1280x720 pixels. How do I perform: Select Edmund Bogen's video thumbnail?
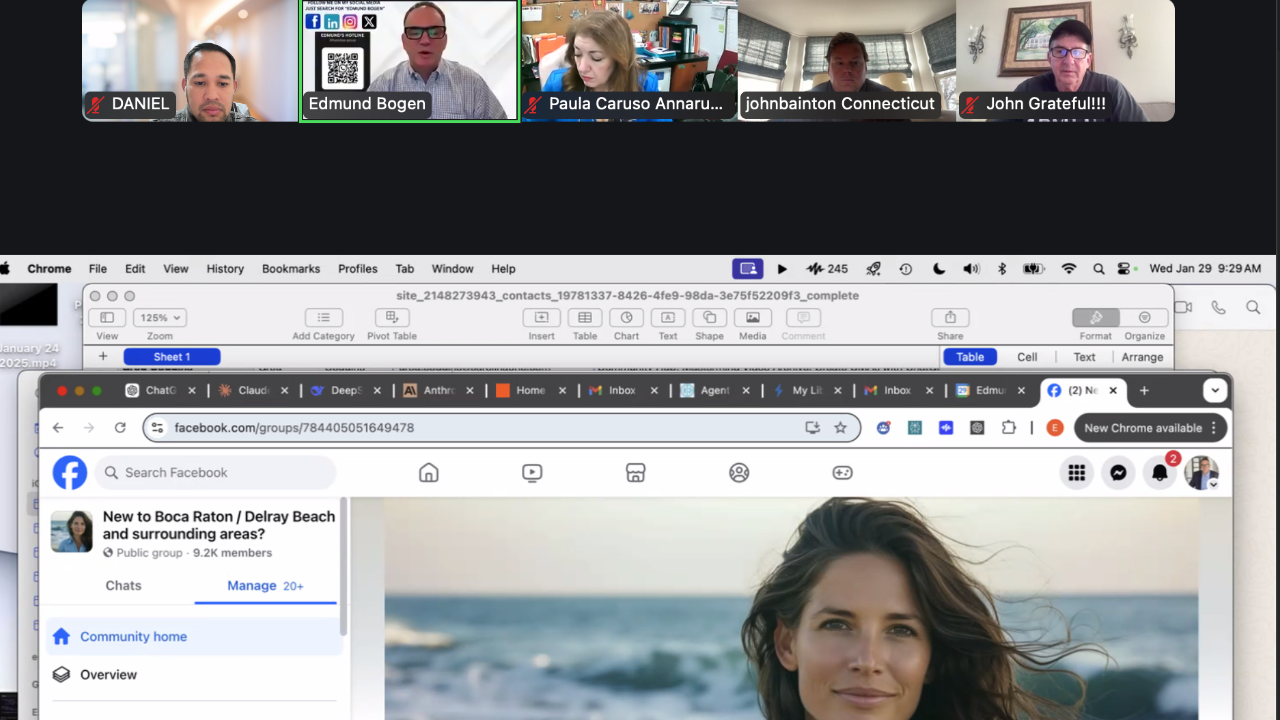coord(410,61)
